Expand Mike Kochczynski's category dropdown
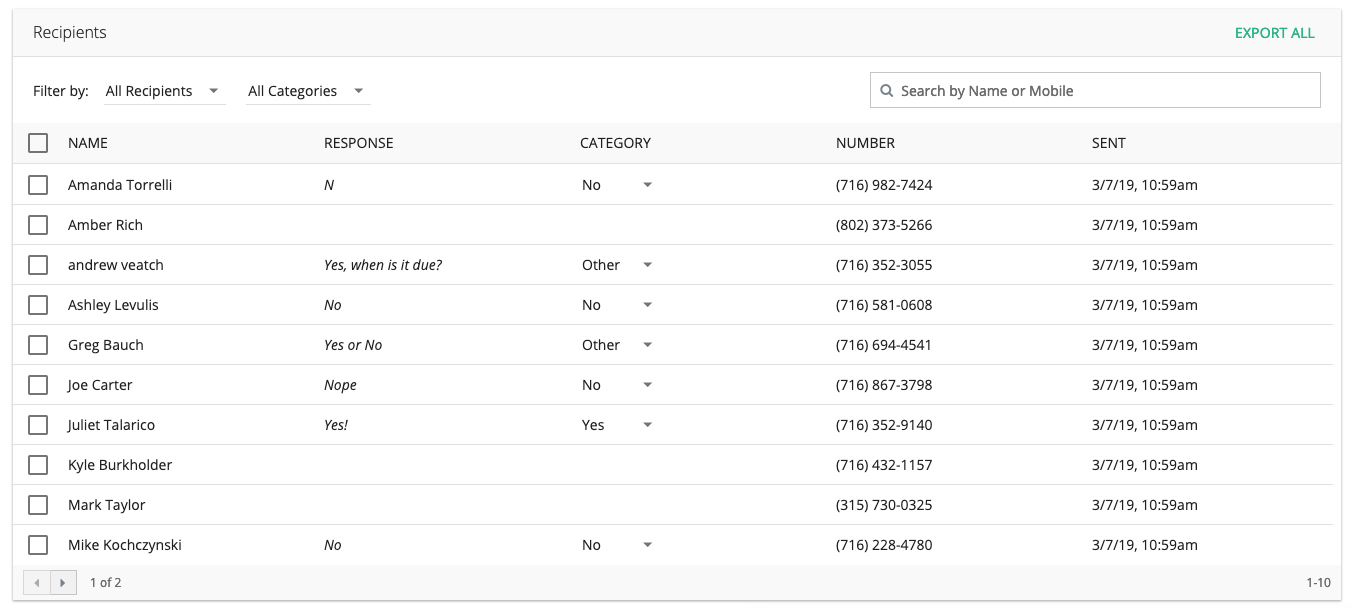Viewport: 1352px width, 608px height. (617, 545)
